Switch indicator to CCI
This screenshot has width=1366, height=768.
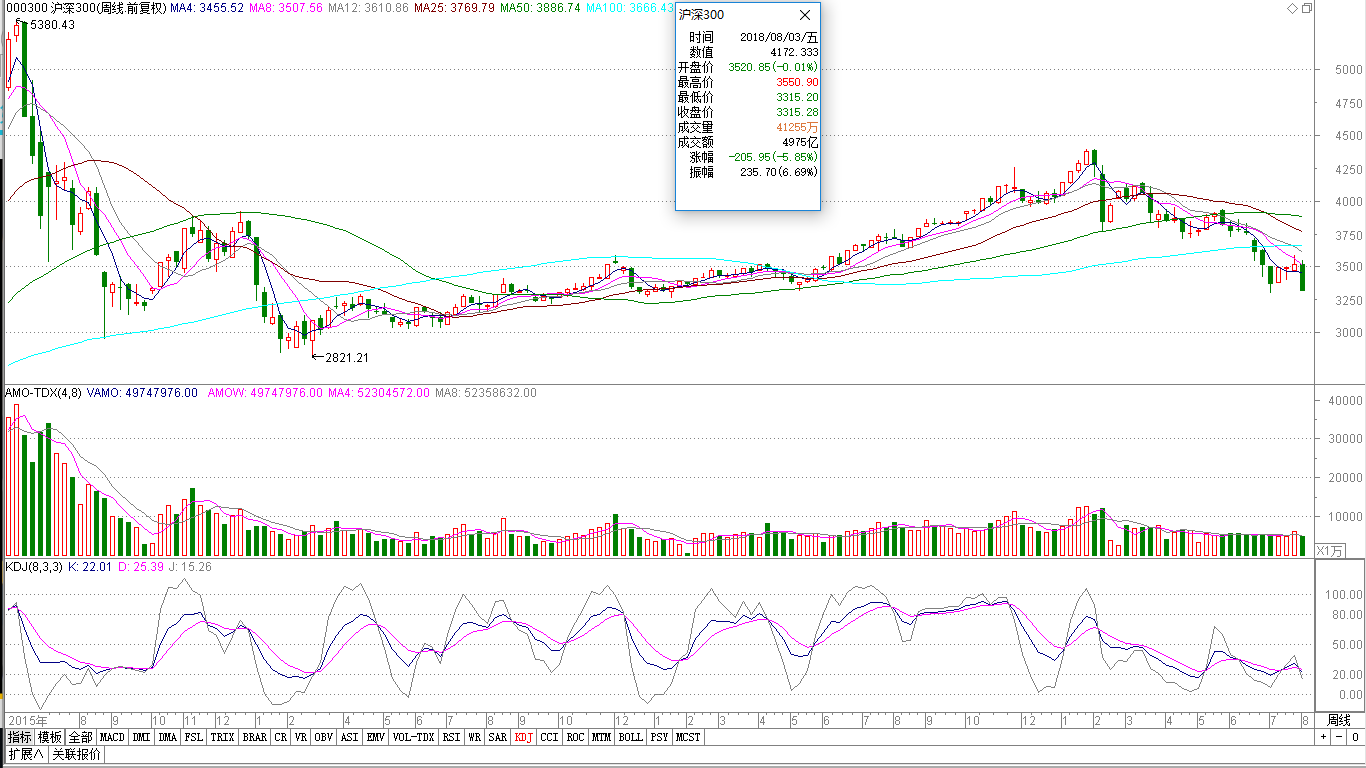(550, 738)
